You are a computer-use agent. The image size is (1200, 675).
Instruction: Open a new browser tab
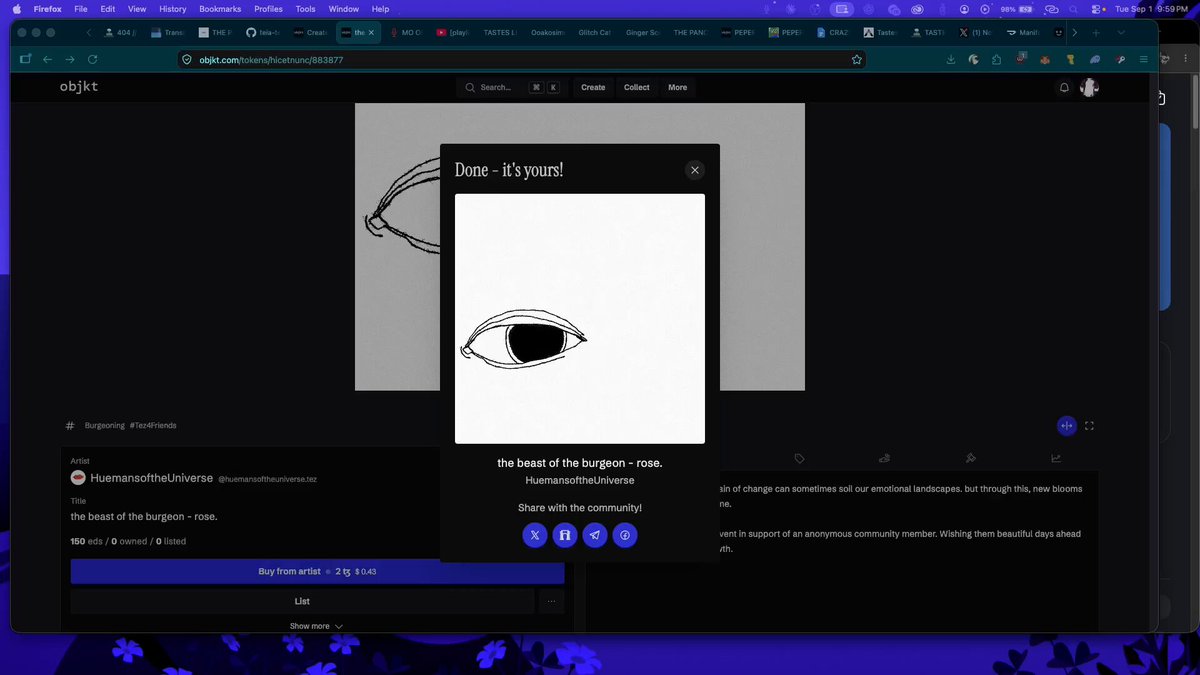point(1096,32)
